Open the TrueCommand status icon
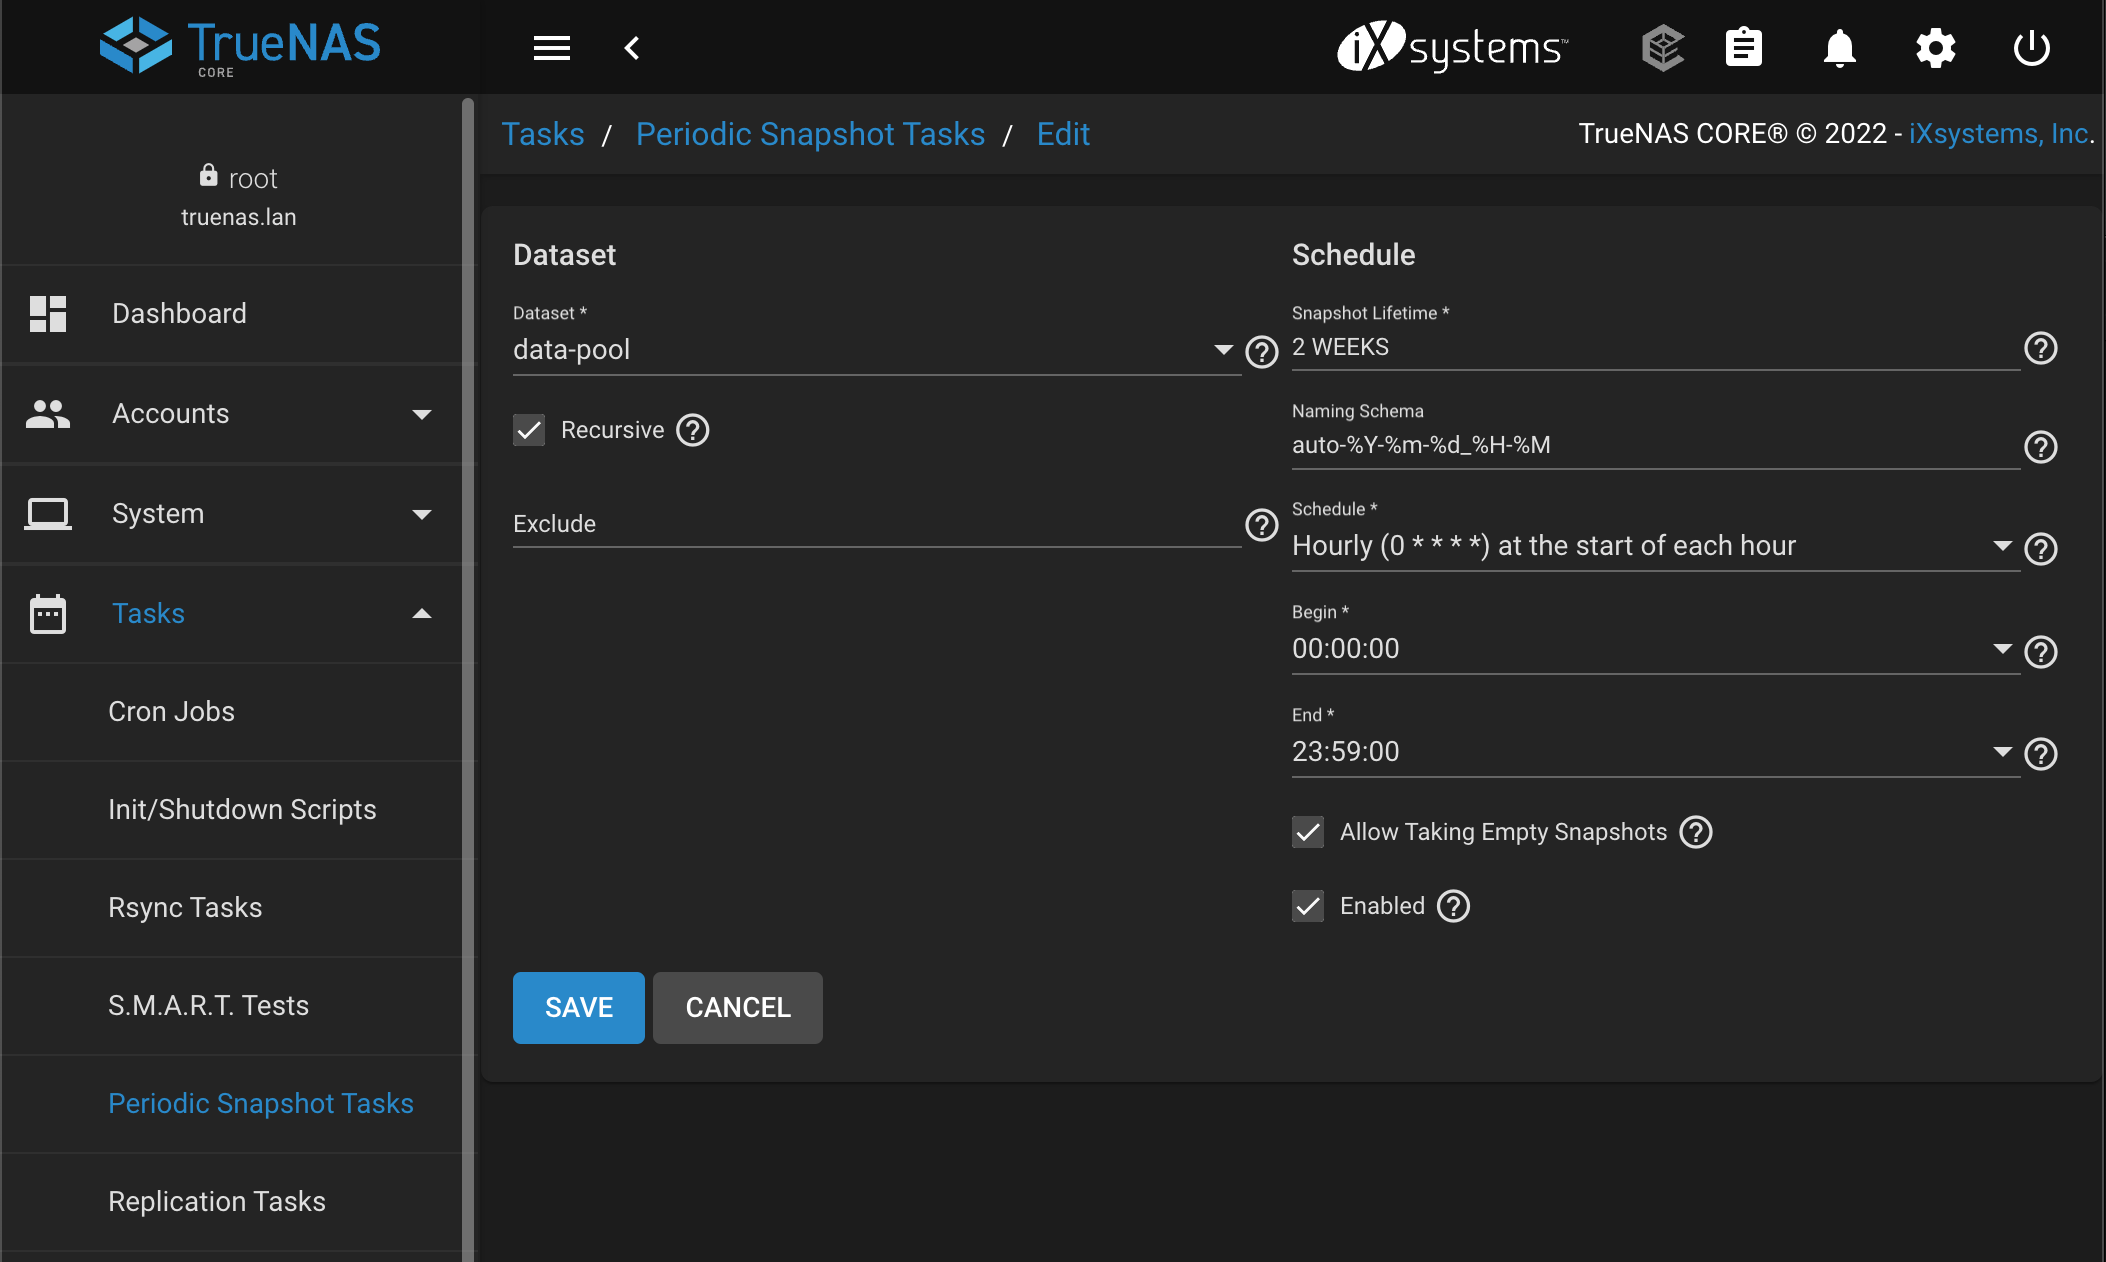 (1662, 48)
